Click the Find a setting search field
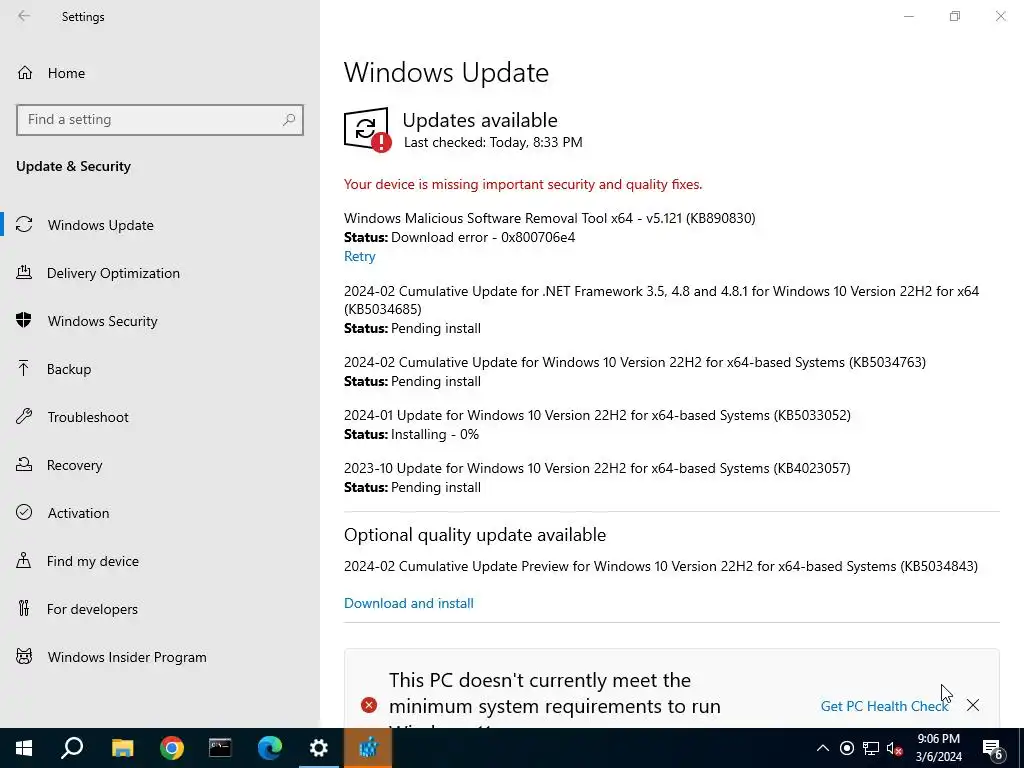 160,120
